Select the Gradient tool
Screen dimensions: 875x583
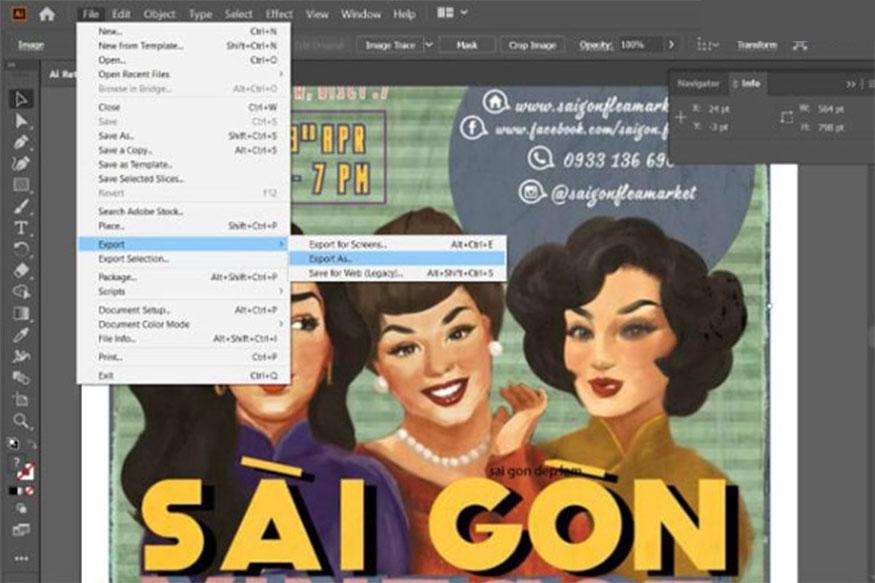point(21,313)
